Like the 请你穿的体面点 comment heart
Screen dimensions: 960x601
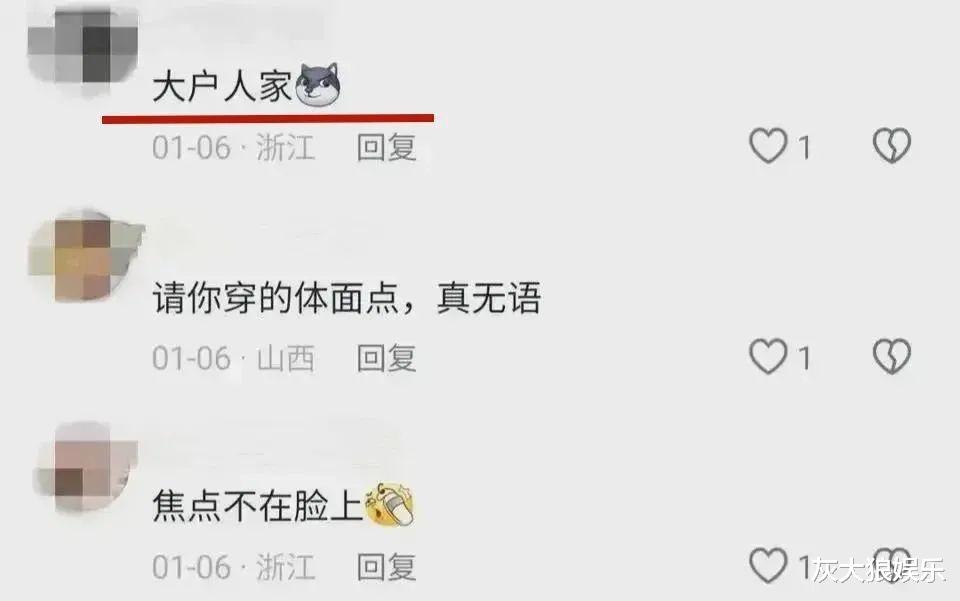click(x=768, y=356)
